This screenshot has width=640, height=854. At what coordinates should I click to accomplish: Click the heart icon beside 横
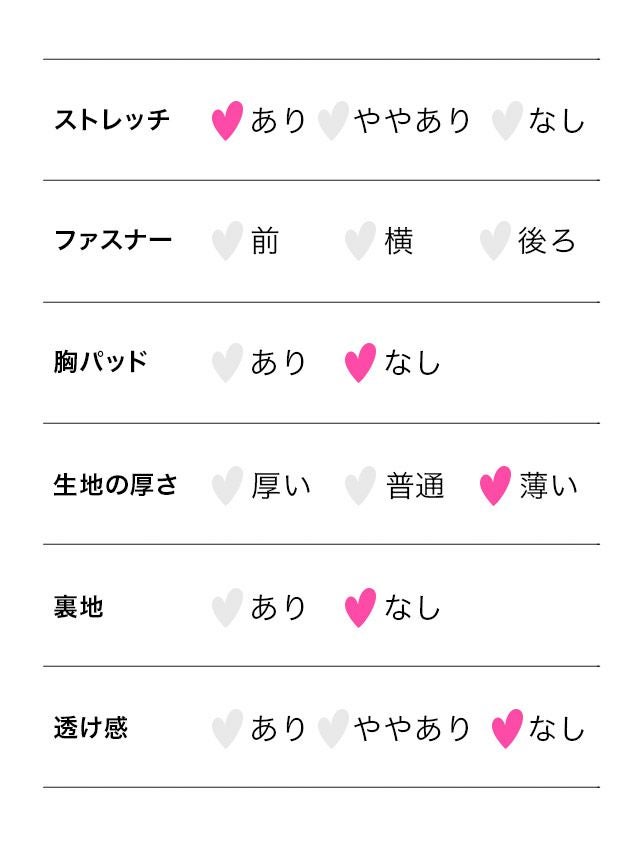[360, 242]
